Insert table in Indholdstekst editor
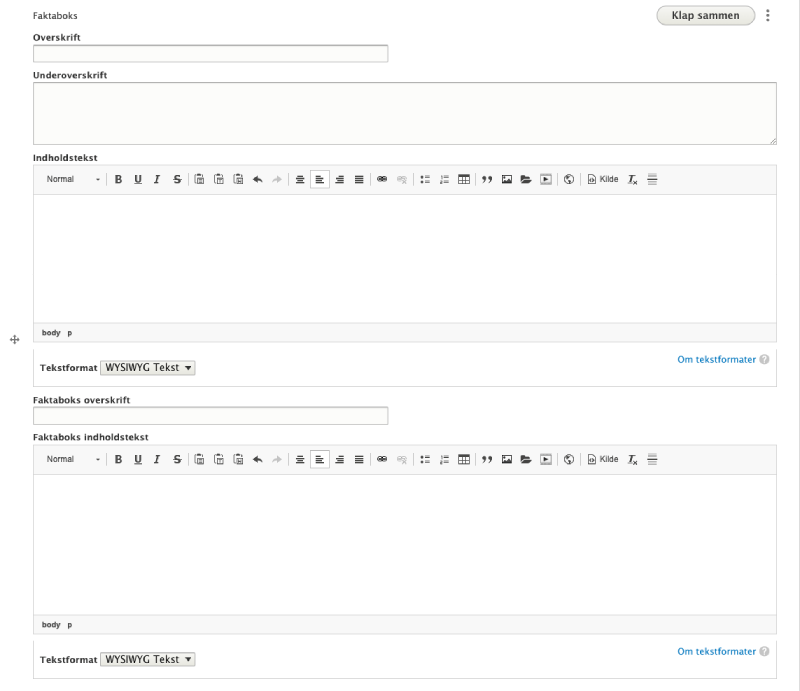800x691 pixels. [x=464, y=180]
